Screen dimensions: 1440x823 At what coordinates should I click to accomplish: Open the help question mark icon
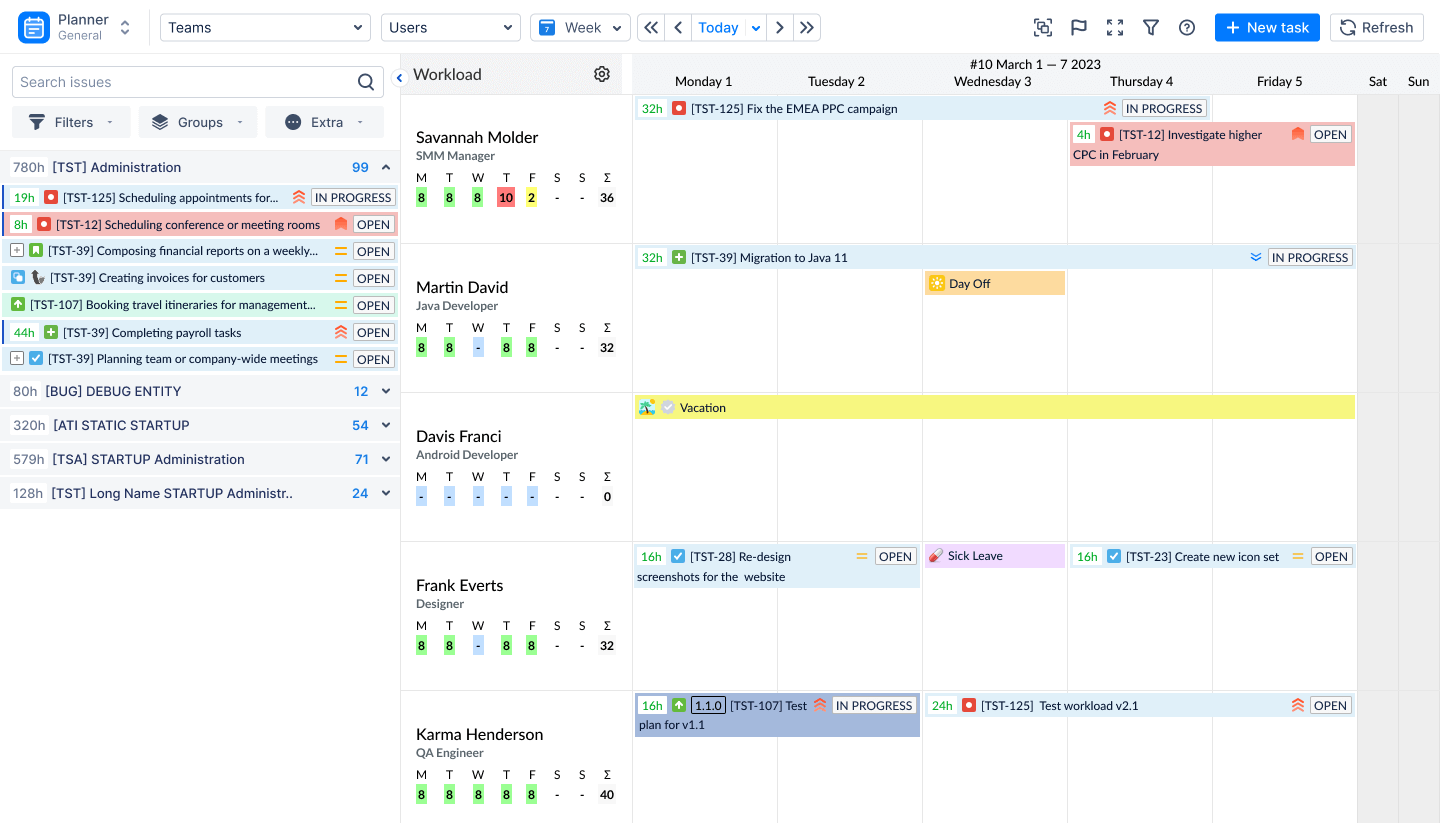tap(1187, 27)
